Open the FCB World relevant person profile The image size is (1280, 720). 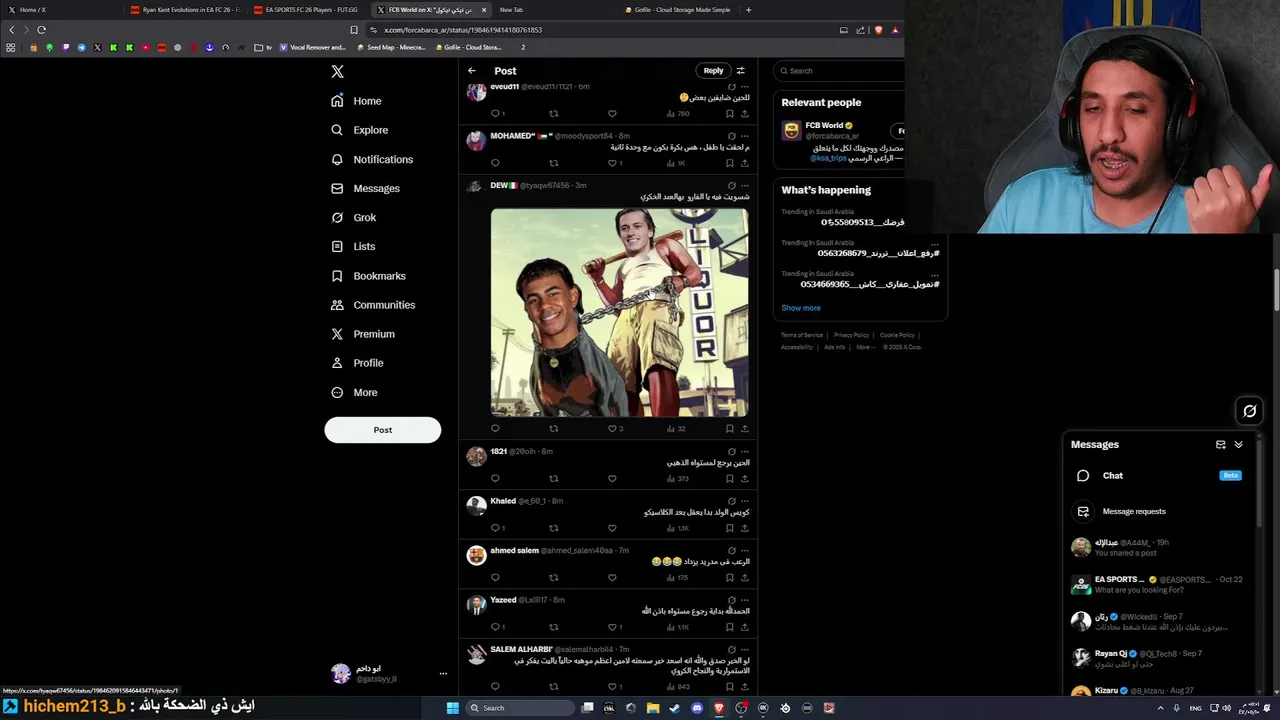pyautogui.click(x=824, y=126)
